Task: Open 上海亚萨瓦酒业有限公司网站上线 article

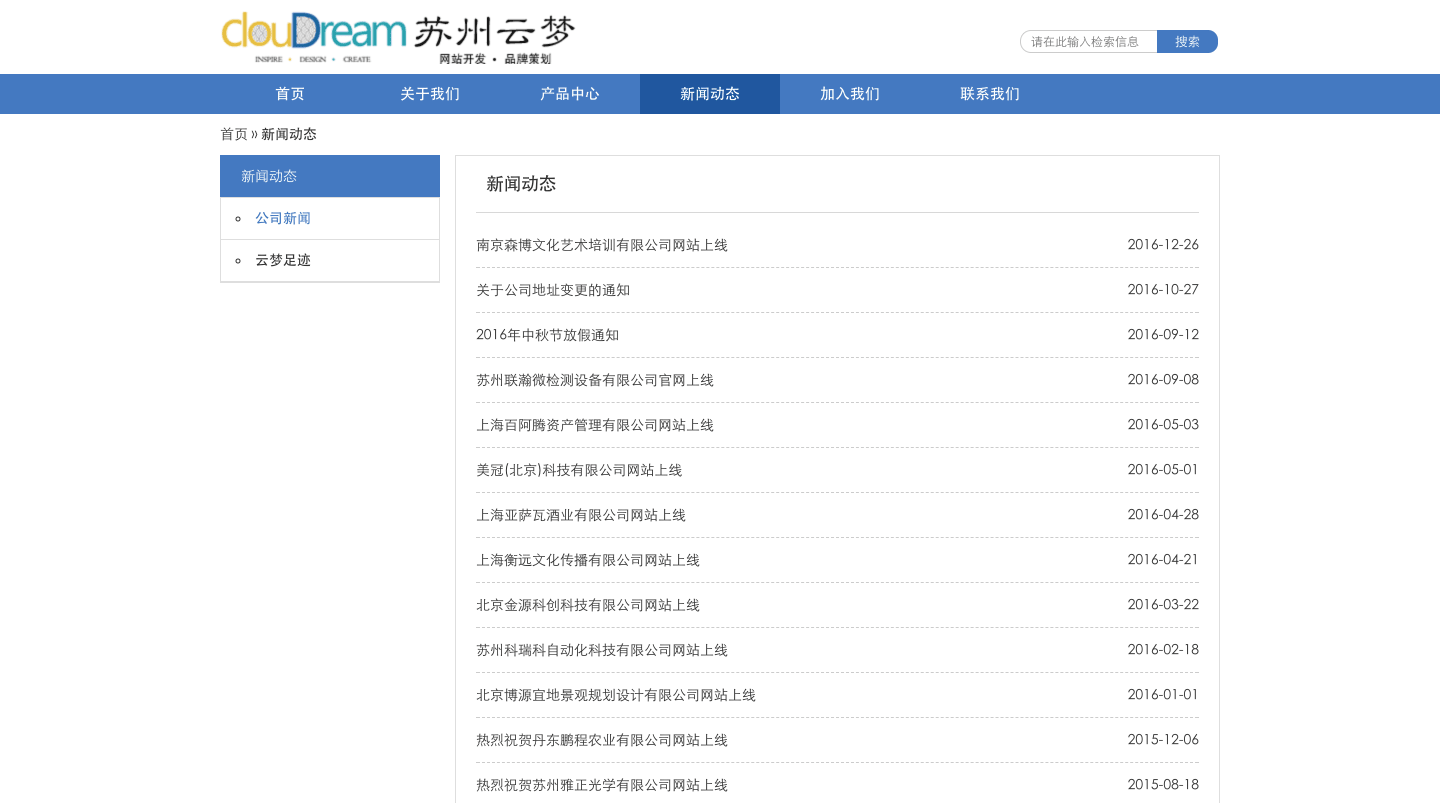Action: point(581,515)
